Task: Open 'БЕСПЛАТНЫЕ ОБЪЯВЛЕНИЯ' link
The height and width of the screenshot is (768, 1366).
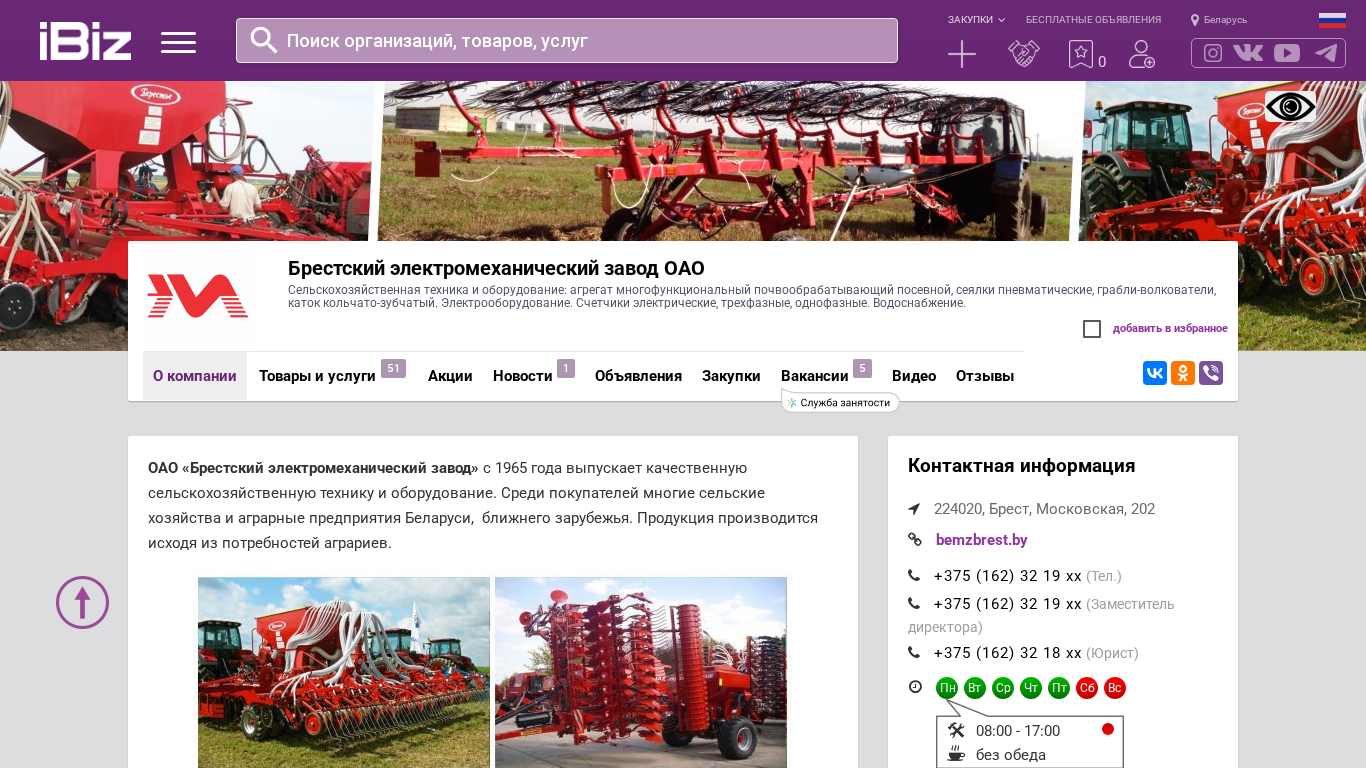Action: [x=1093, y=20]
